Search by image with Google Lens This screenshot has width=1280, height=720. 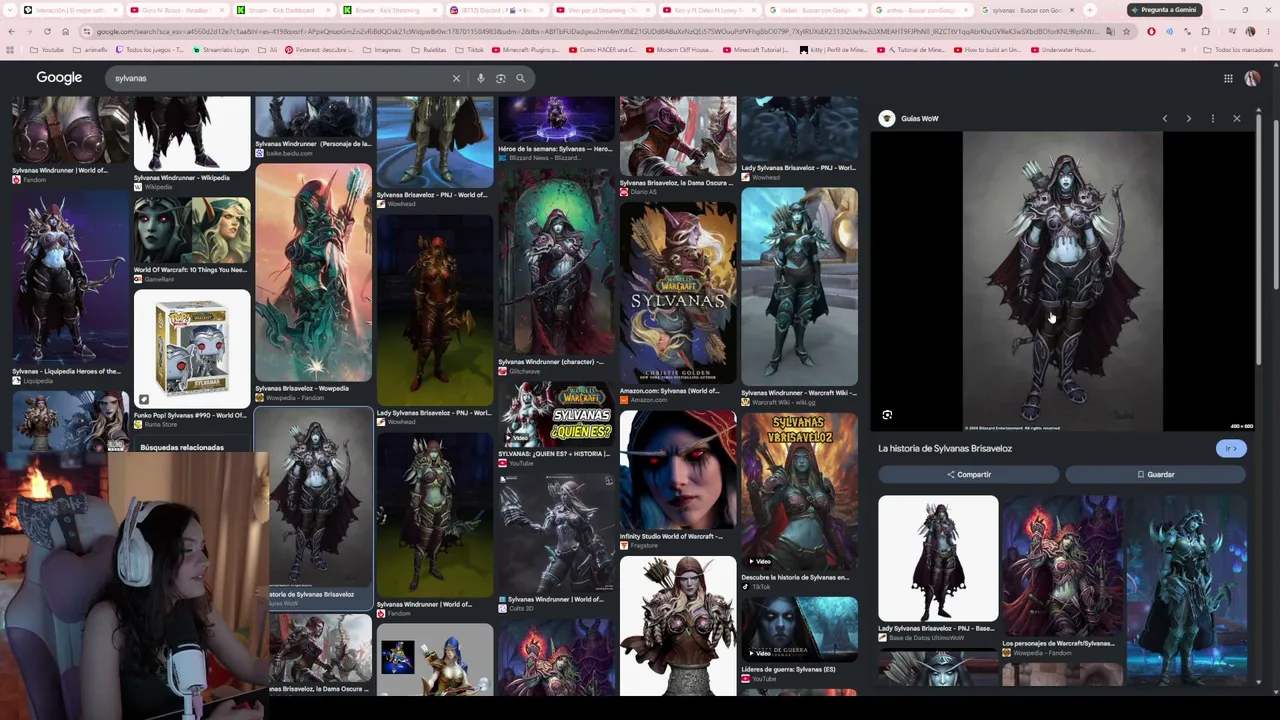point(500,78)
